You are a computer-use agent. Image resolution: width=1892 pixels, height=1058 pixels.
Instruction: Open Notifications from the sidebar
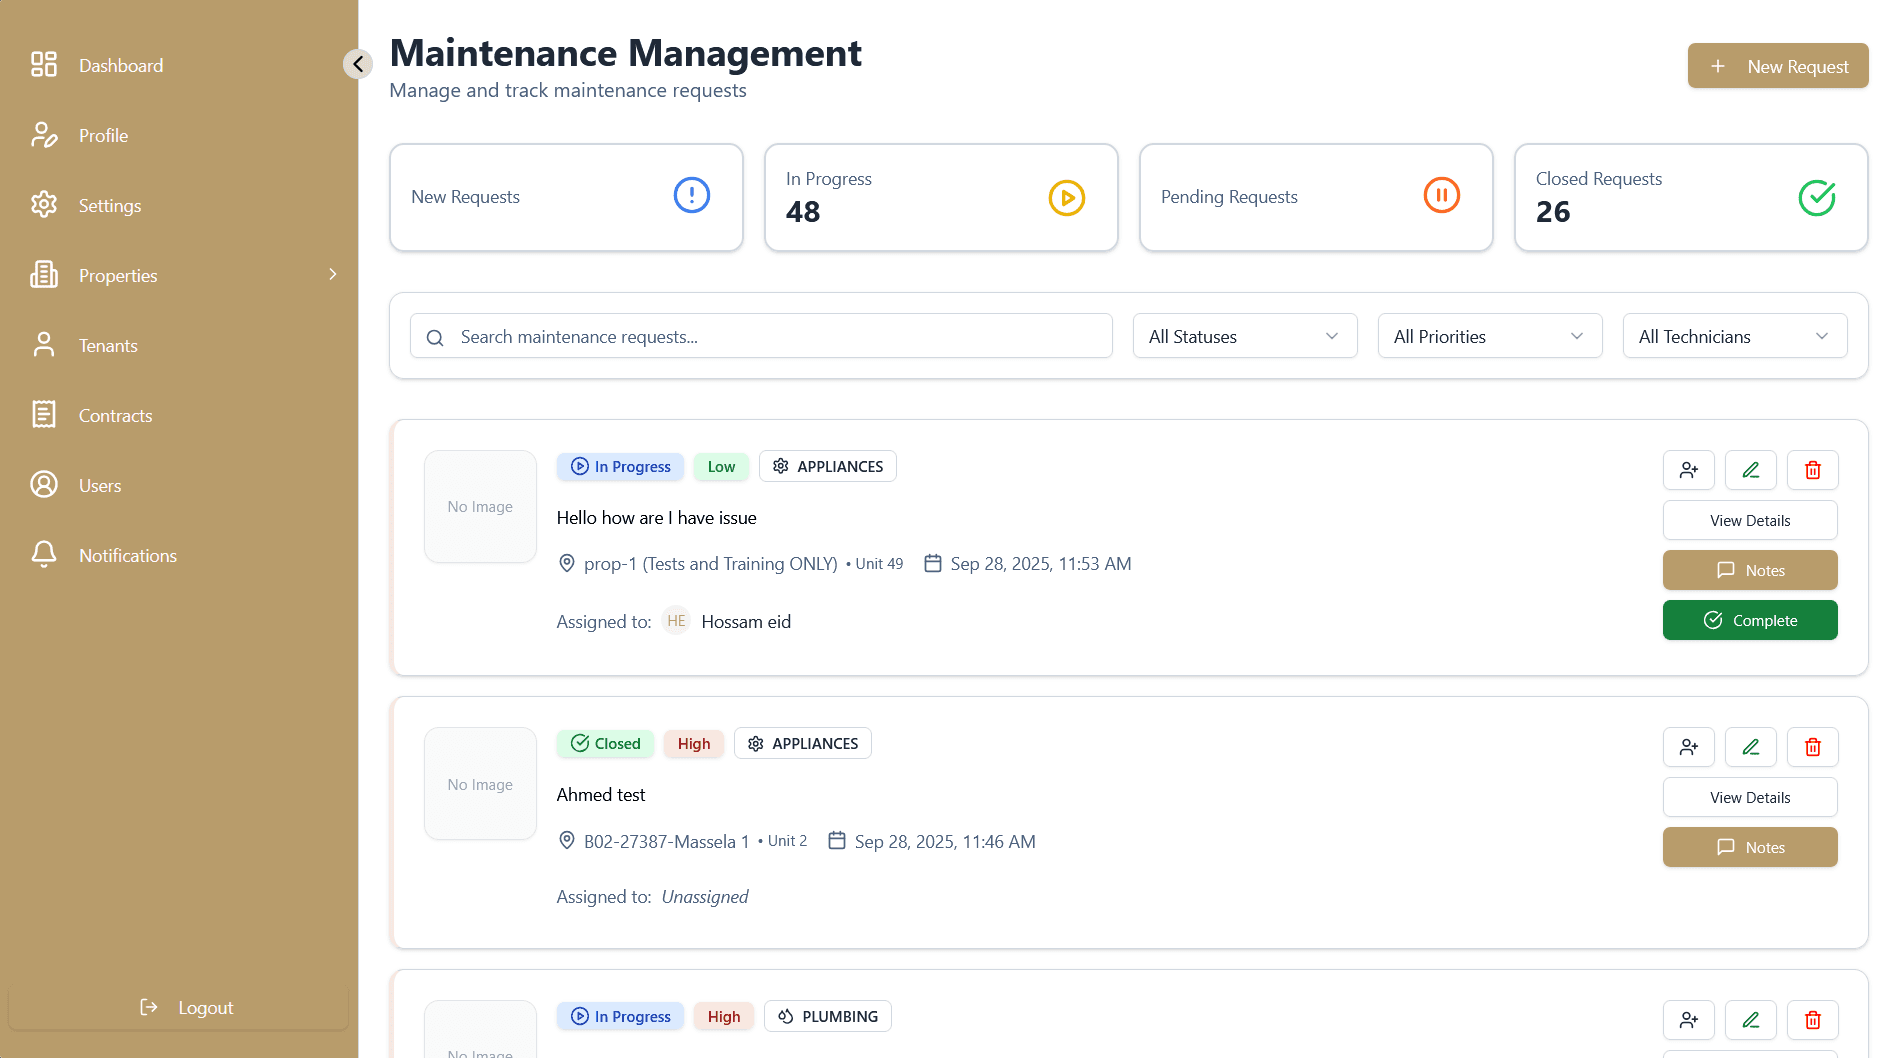coord(127,556)
